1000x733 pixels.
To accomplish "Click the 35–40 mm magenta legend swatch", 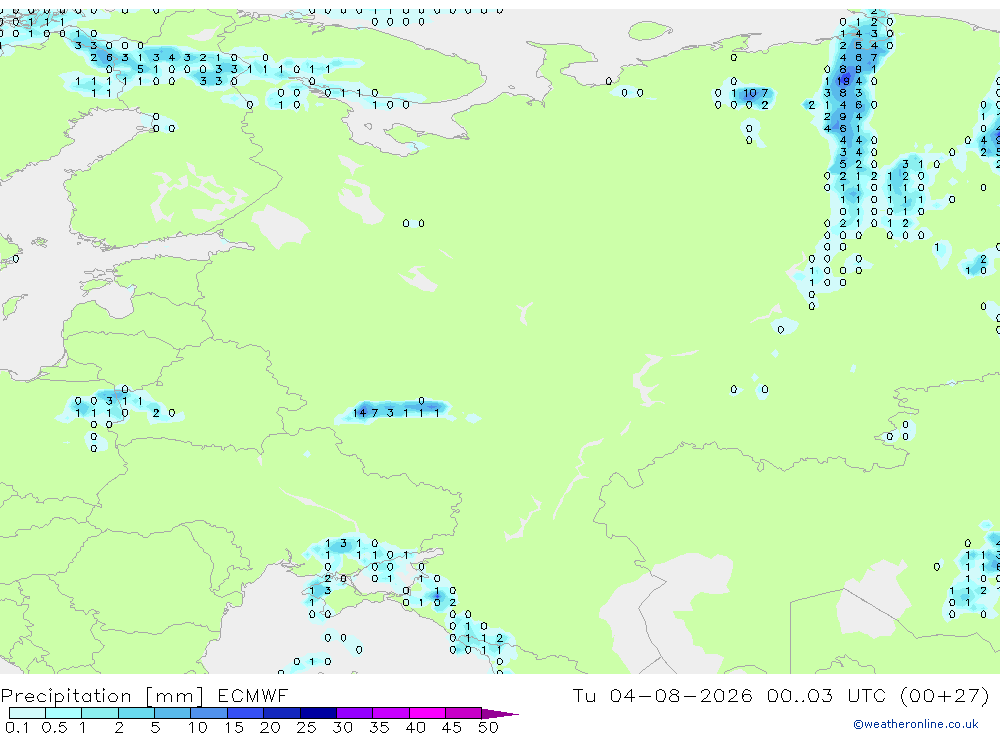I will click(390, 713).
